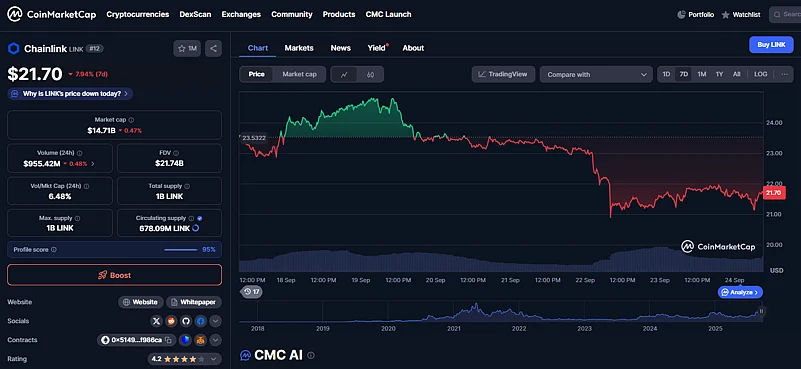This screenshot has height=369, width=801.
Task: Set chart range to 1M
Action: pos(702,74)
